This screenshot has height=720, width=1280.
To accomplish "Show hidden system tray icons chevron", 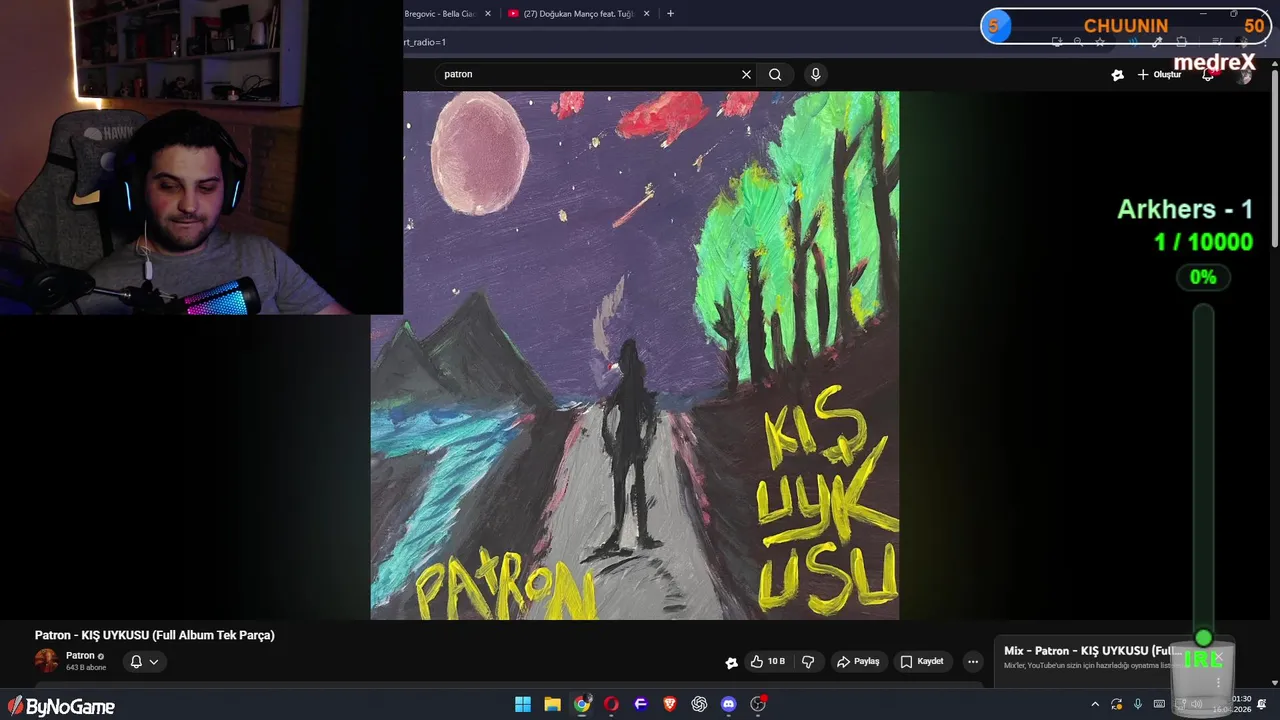I will click(x=1095, y=704).
